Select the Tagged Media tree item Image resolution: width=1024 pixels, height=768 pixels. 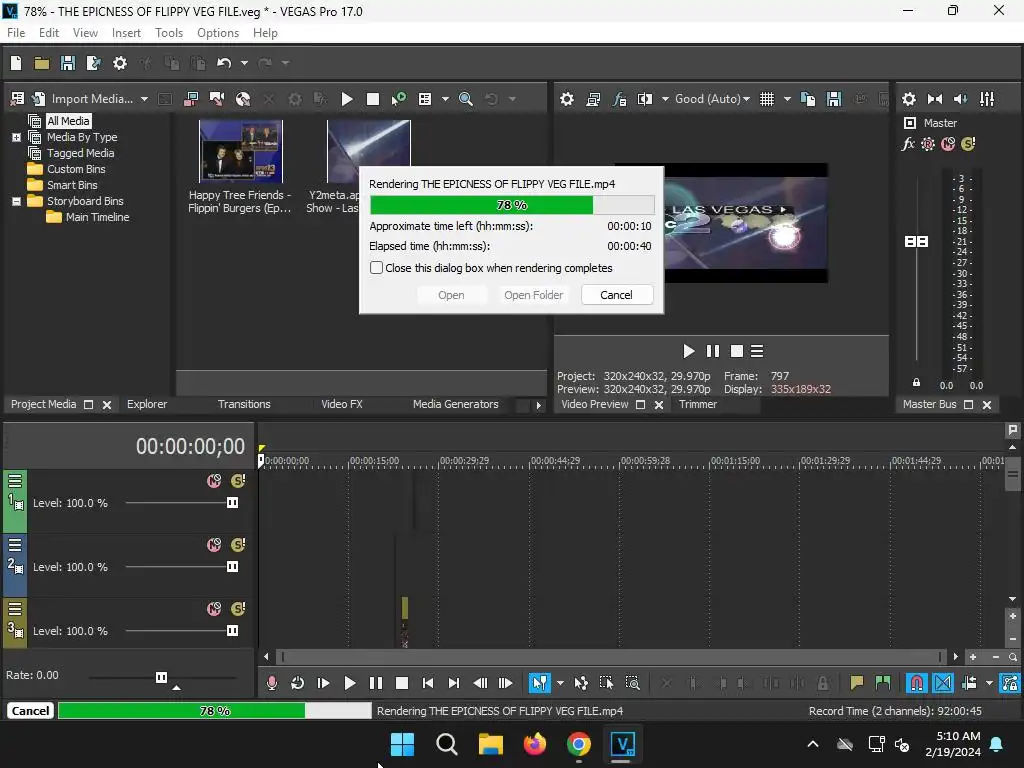pyautogui.click(x=80, y=153)
